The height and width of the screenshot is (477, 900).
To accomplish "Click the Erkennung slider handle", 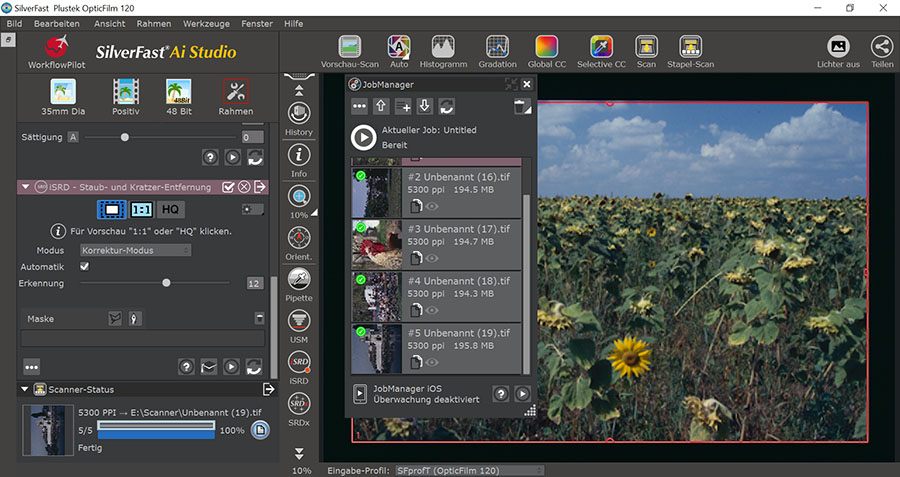I will (166, 283).
